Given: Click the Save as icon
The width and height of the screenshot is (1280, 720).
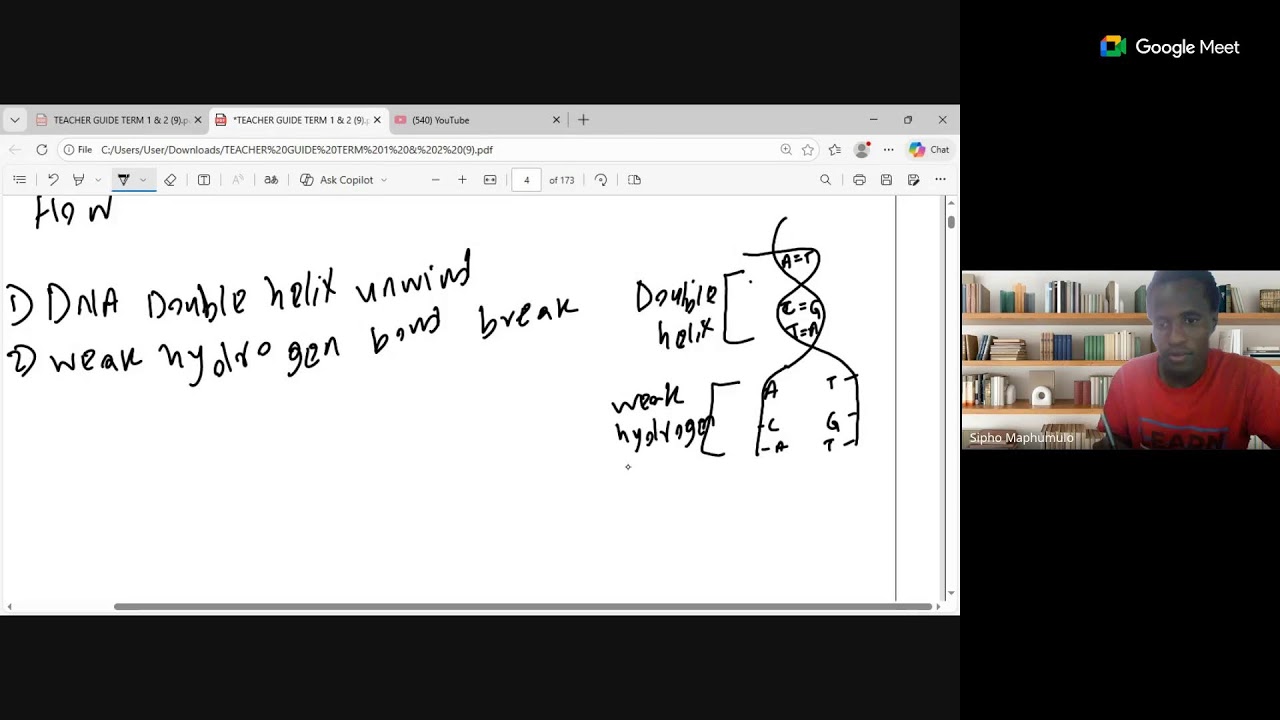Looking at the screenshot, I should (913, 180).
